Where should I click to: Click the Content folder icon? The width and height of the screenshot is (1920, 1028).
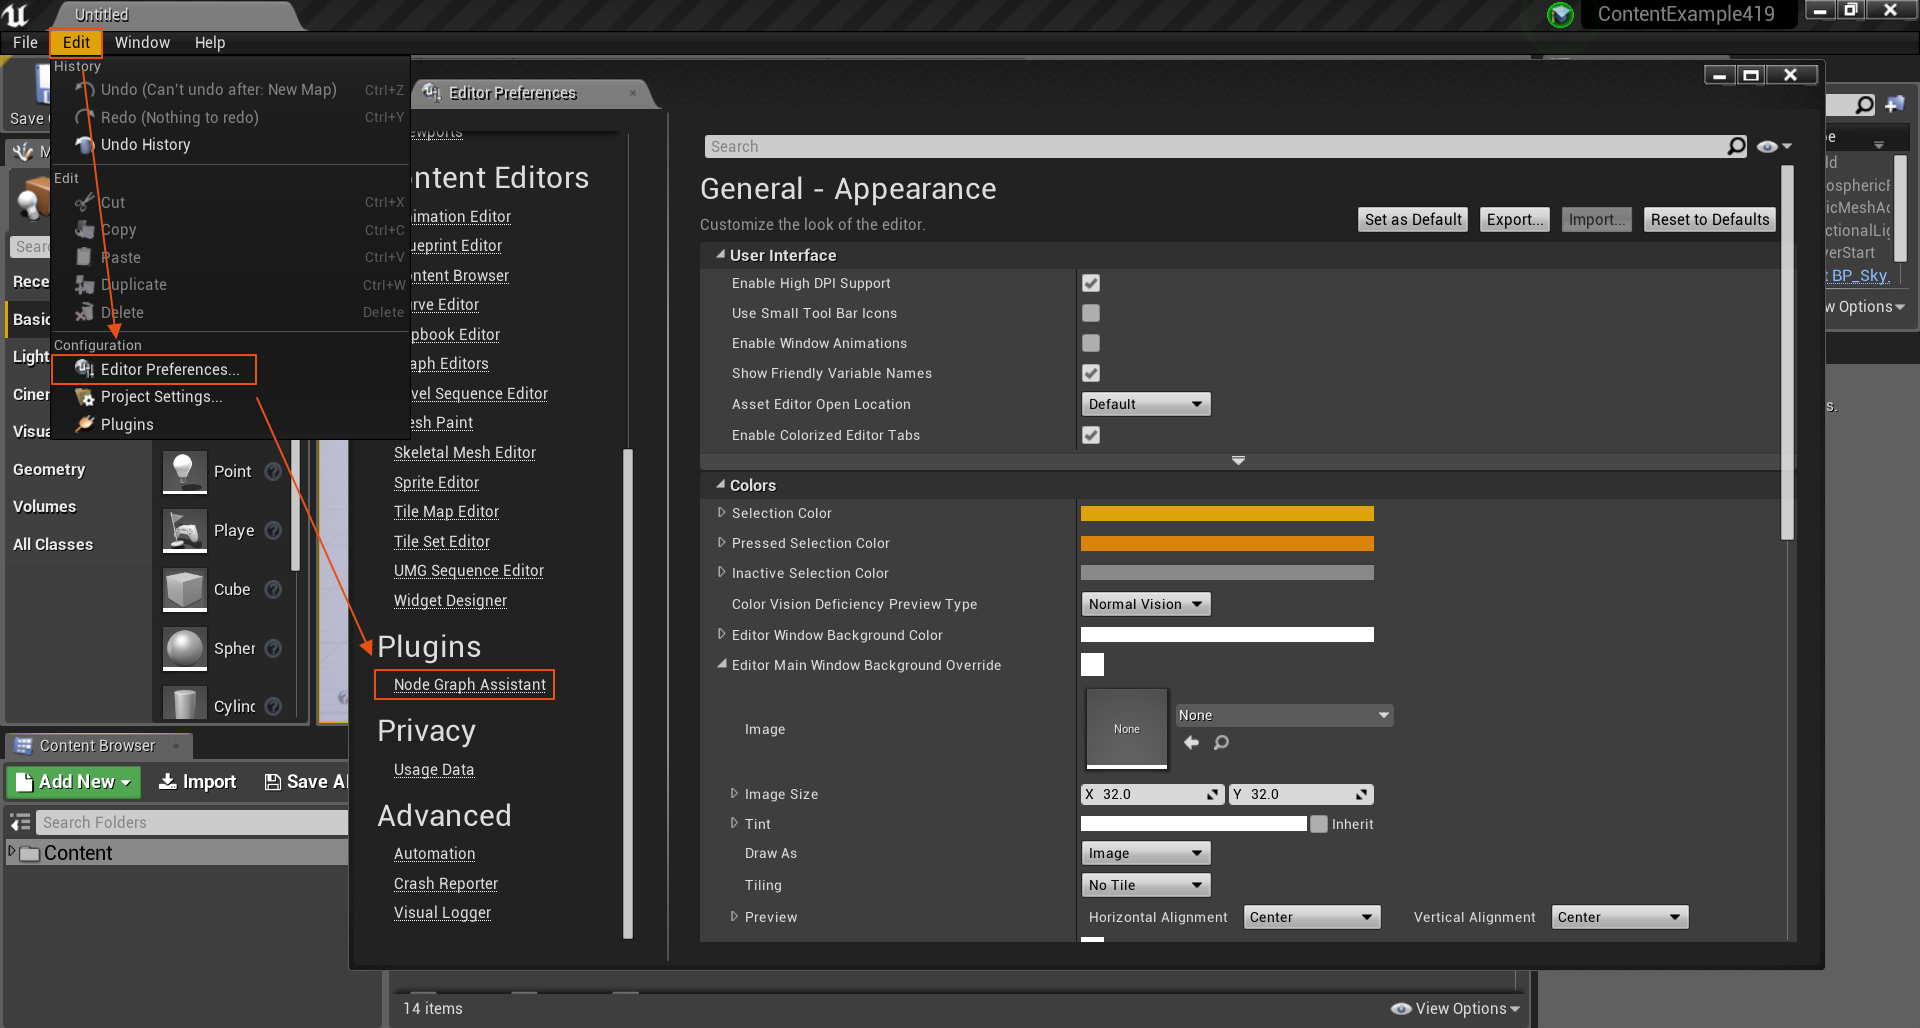click(x=30, y=853)
